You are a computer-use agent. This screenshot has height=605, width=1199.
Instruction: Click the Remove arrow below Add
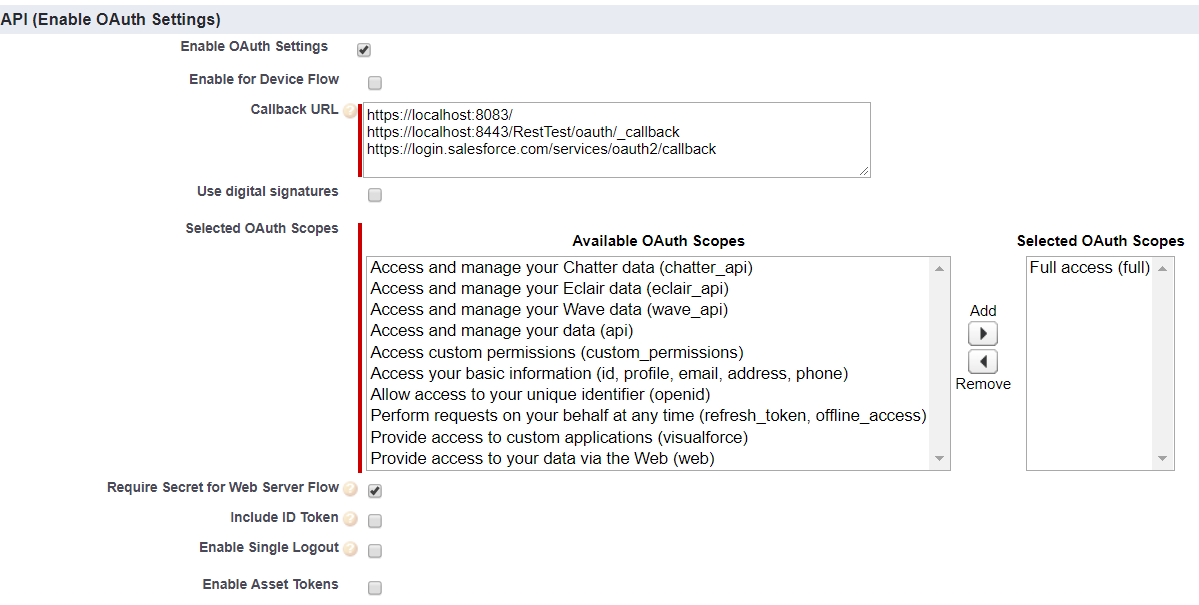tap(982, 360)
